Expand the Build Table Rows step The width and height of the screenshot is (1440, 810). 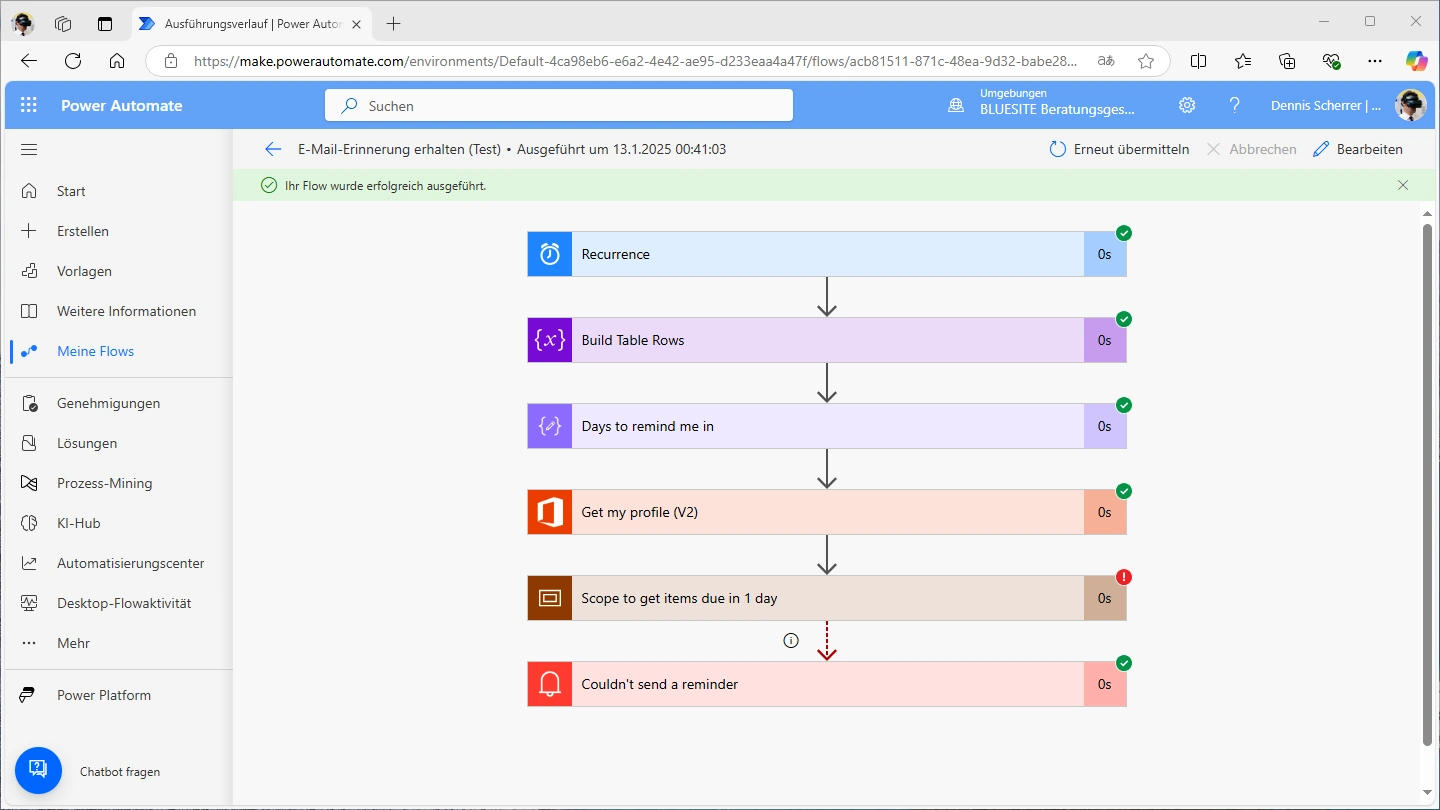point(826,340)
